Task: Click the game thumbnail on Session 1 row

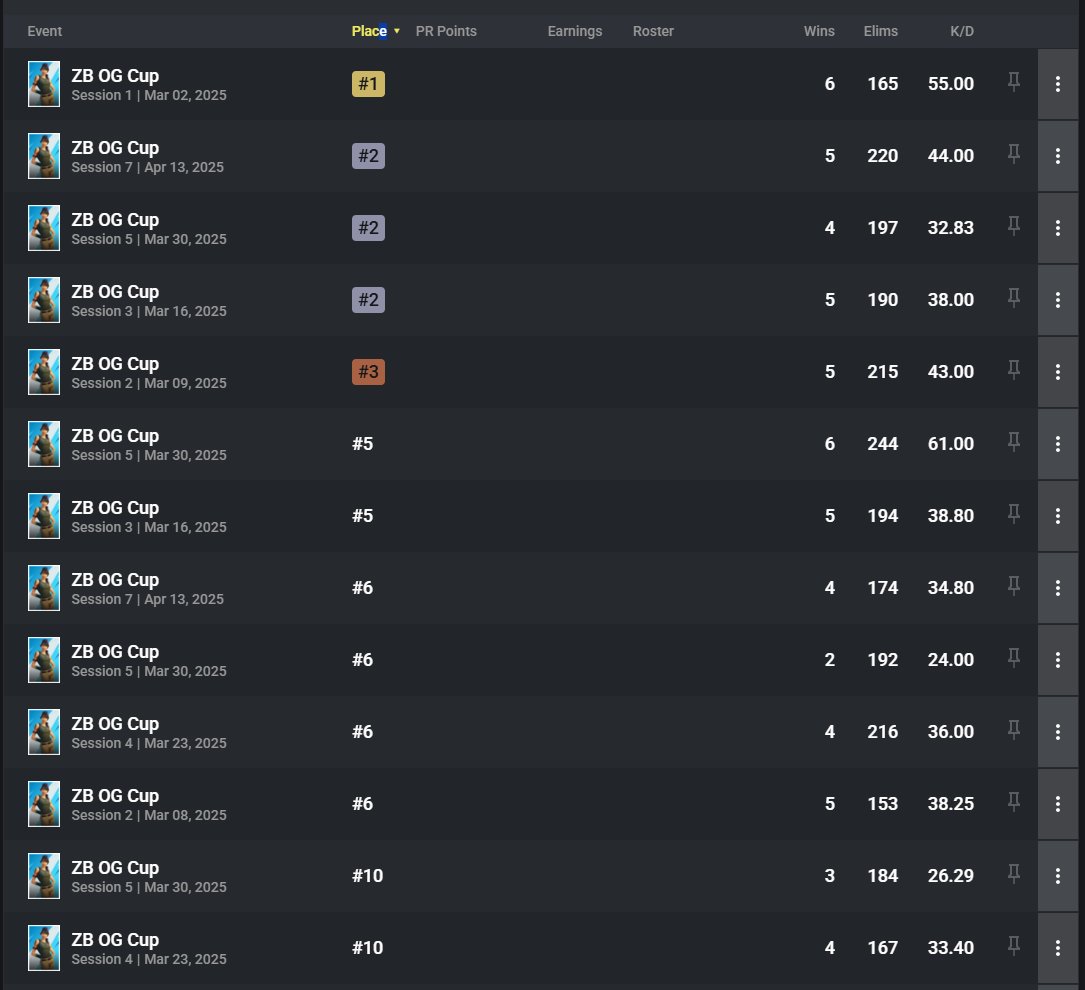Action: tap(44, 84)
